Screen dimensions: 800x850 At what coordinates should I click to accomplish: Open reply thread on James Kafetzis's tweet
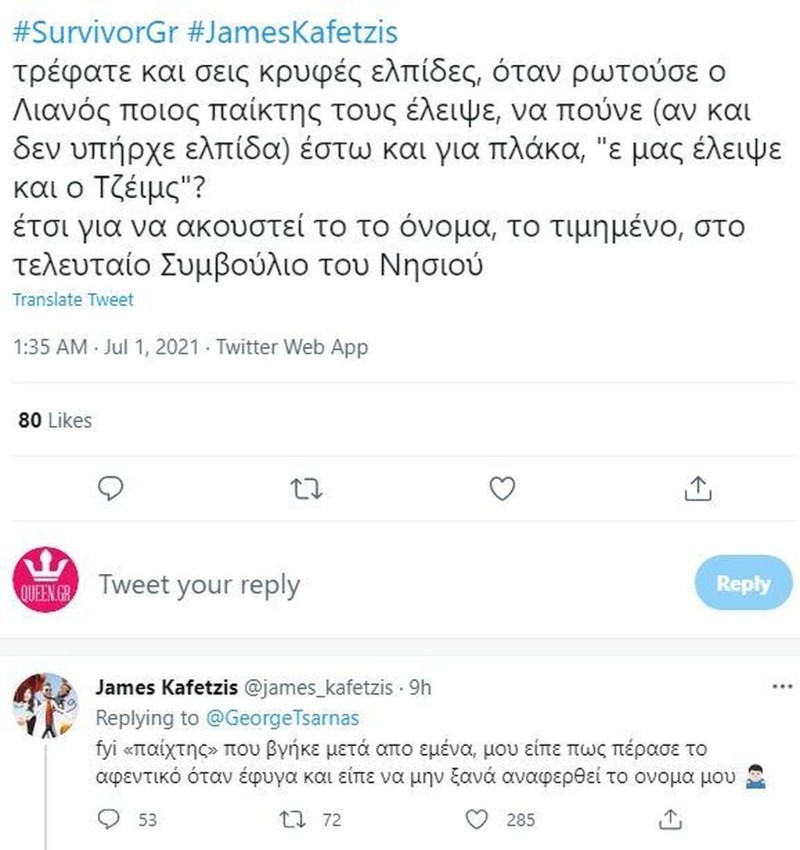click(x=112, y=819)
